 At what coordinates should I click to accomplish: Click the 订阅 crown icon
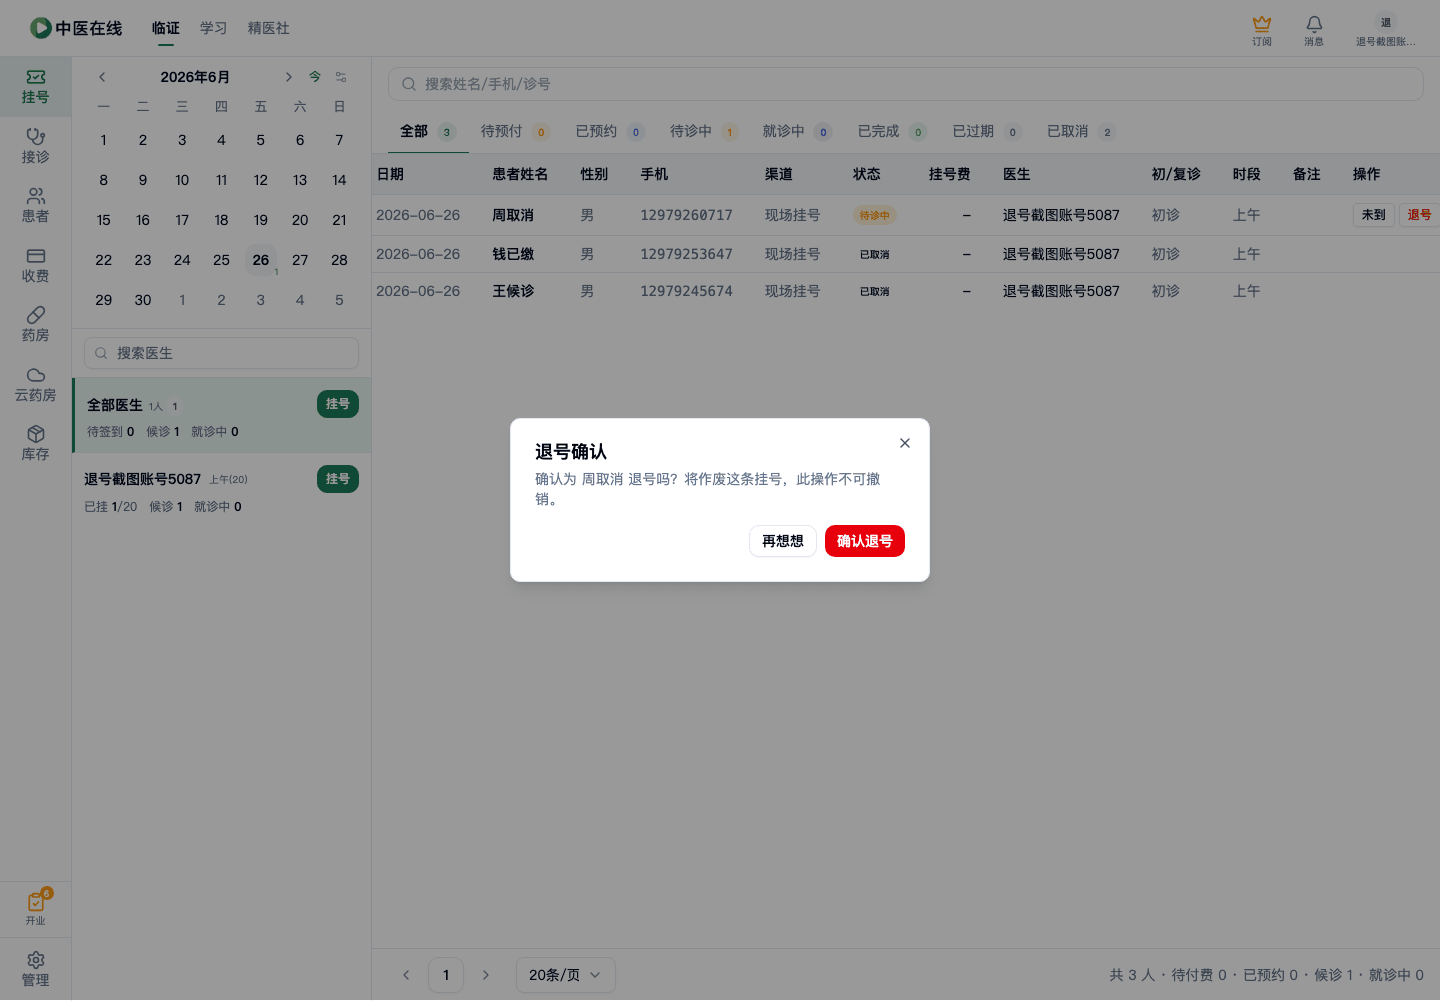[x=1262, y=30]
